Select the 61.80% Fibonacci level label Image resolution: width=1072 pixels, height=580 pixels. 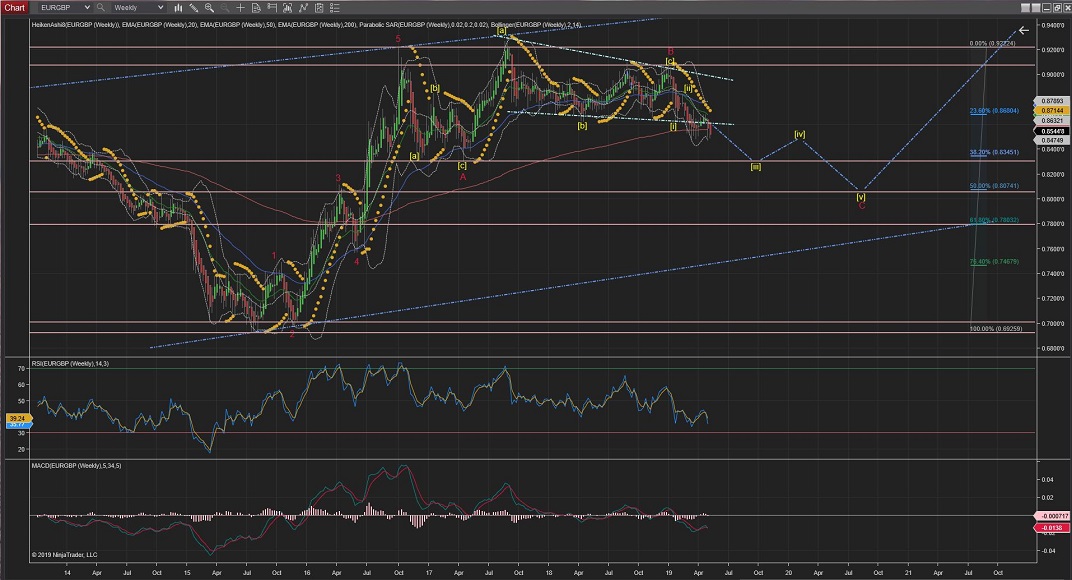point(994,220)
